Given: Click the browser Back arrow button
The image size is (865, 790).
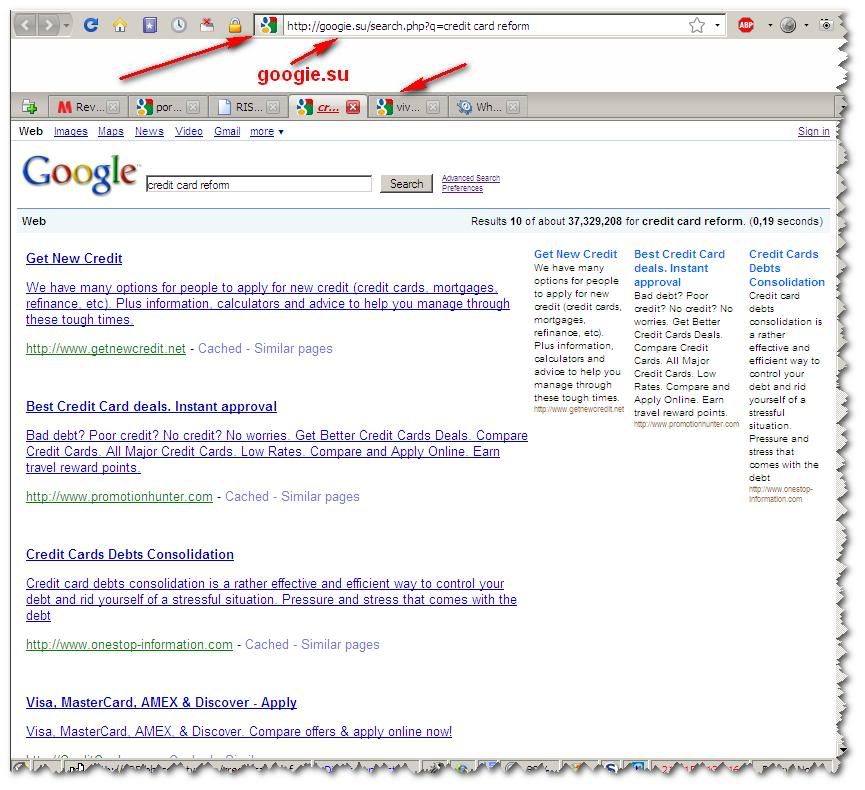Looking at the screenshot, I should pyautogui.click(x=26, y=25).
